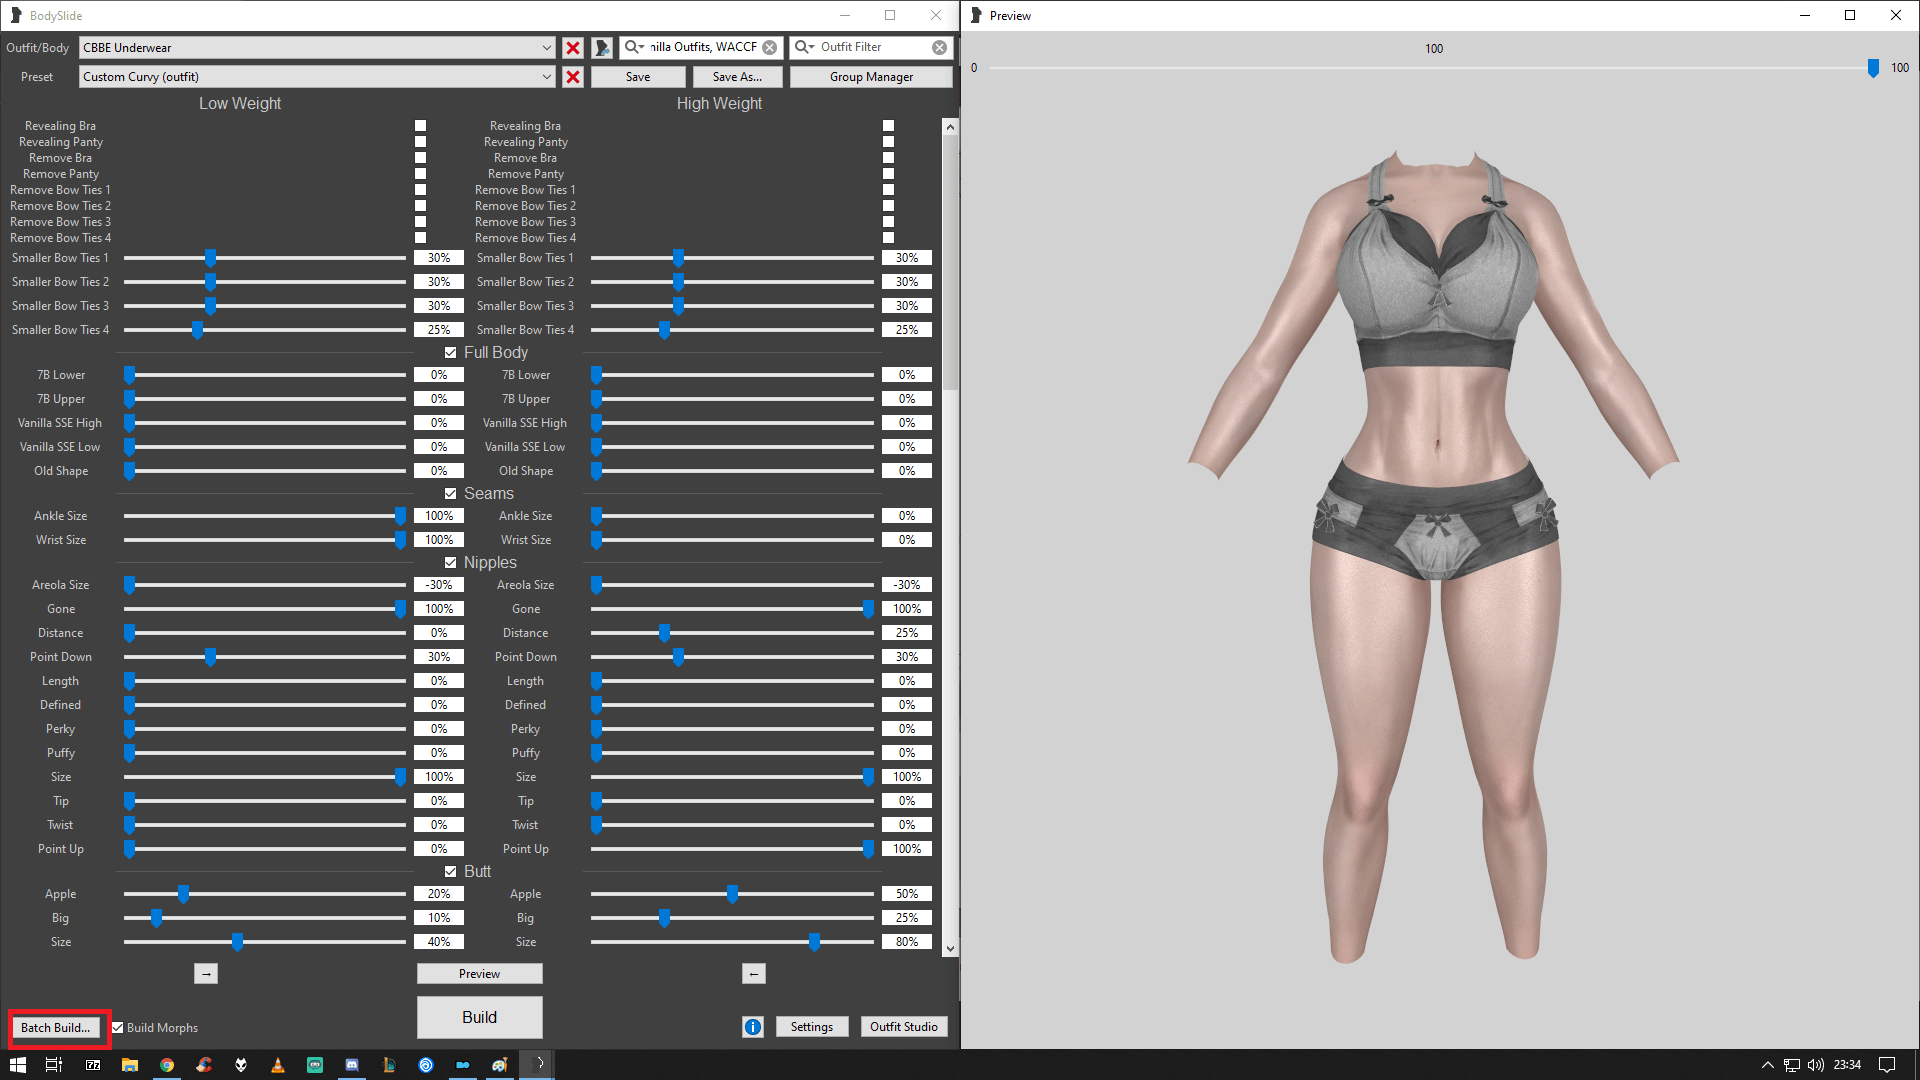The width and height of the screenshot is (1920, 1080).
Task: Click the red X beside Preset dropdown
Action: coord(573,77)
